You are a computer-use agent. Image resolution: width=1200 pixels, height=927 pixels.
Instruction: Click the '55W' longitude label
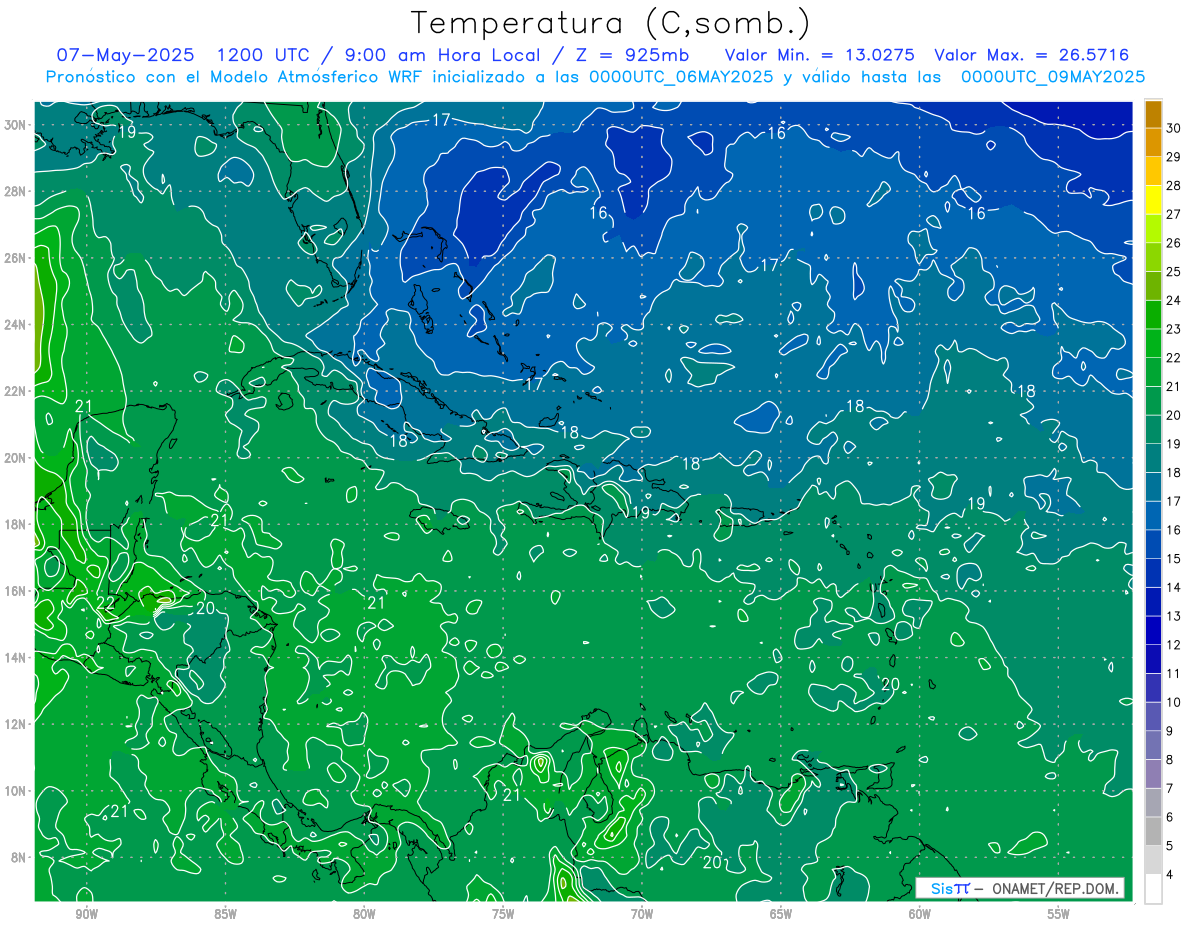[x=1059, y=914]
